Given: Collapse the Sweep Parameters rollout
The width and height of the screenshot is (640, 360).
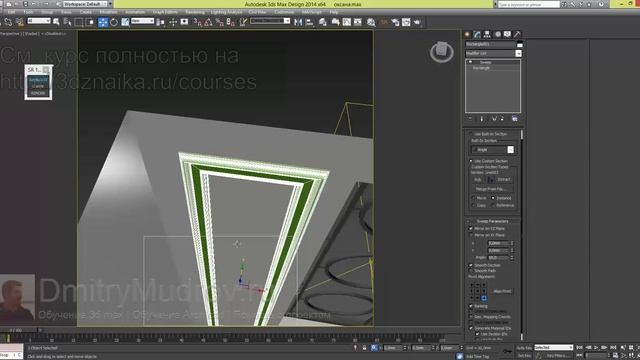Looking at the screenshot, I should [493, 221].
